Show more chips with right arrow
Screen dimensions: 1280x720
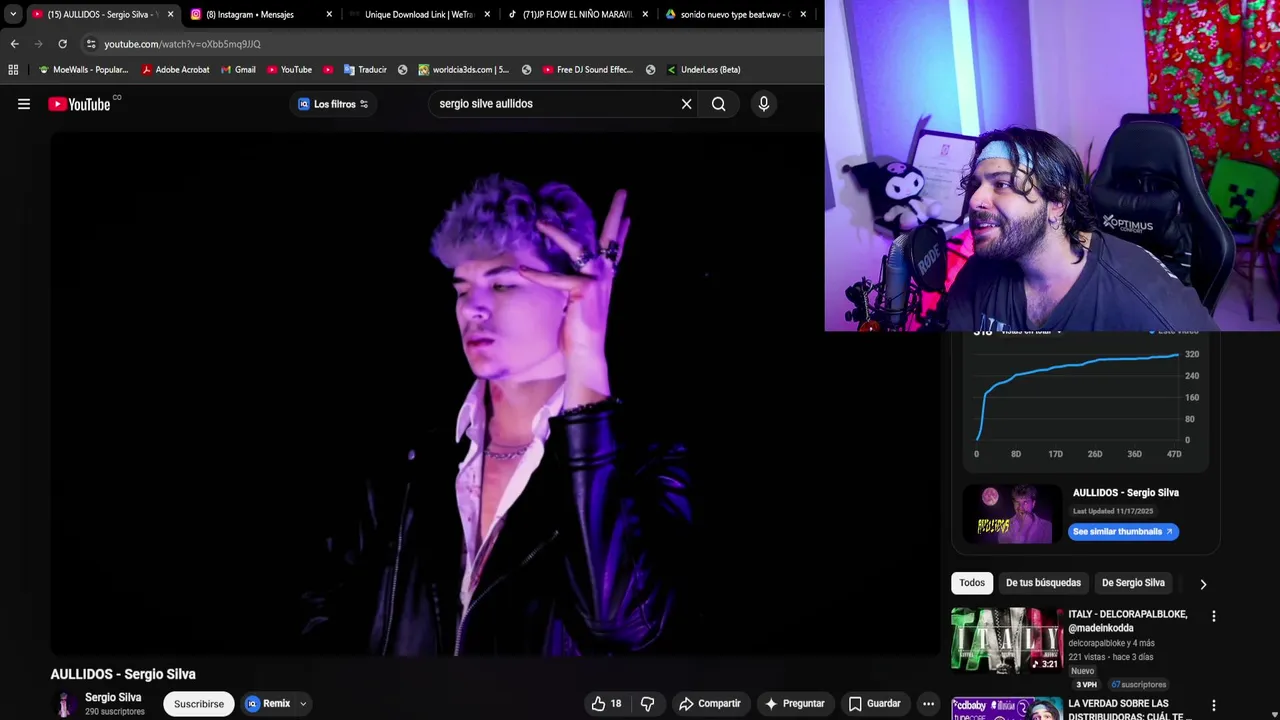coord(1203,584)
